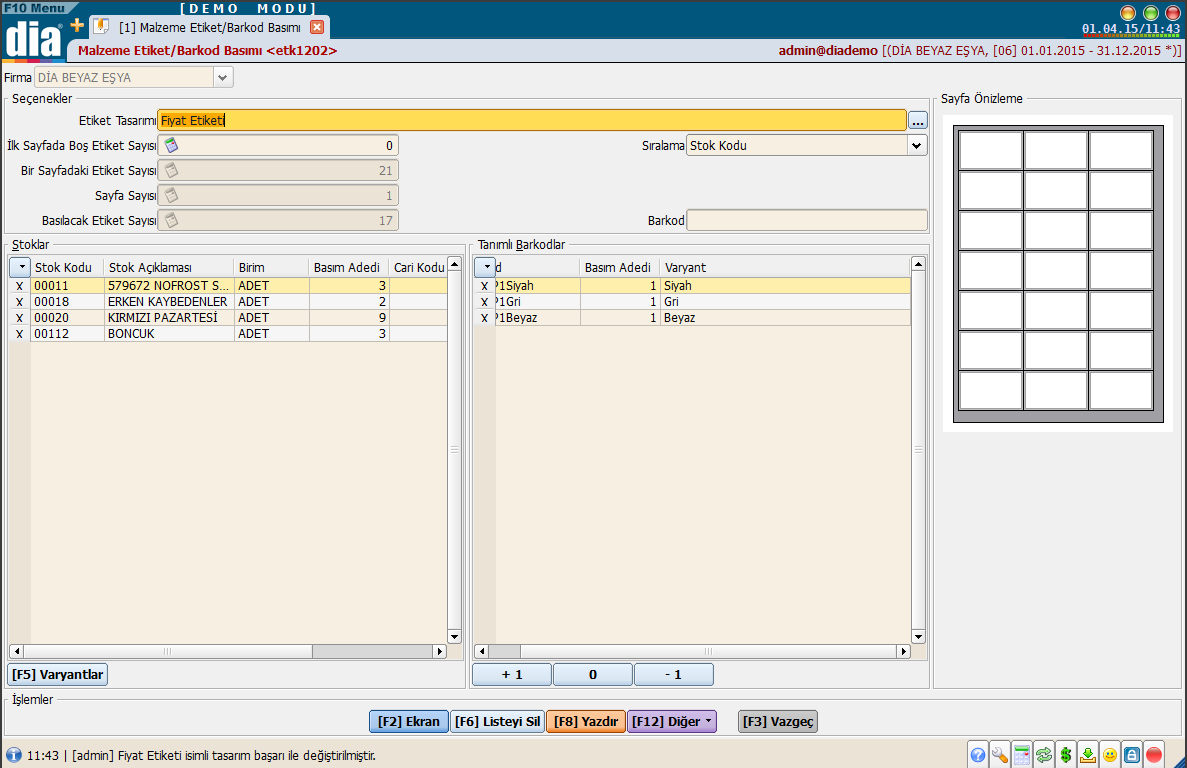Click the Birim column header
The image size is (1187, 768).
[271, 267]
